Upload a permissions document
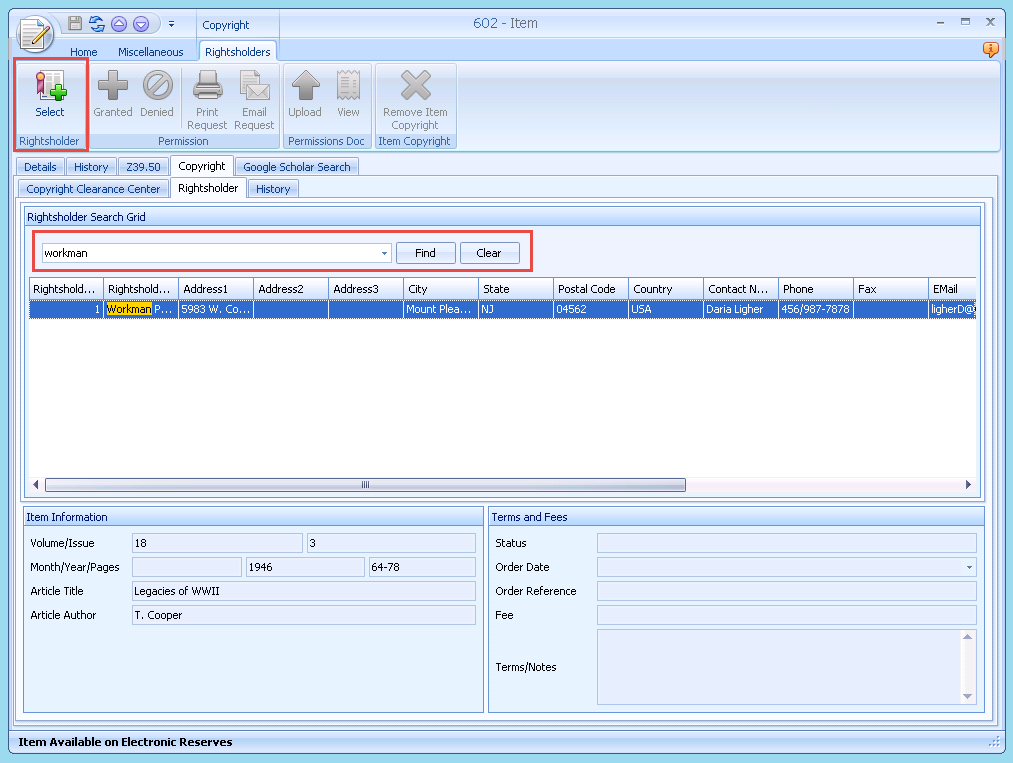Viewport: 1013px width, 763px height. (x=304, y=97)
